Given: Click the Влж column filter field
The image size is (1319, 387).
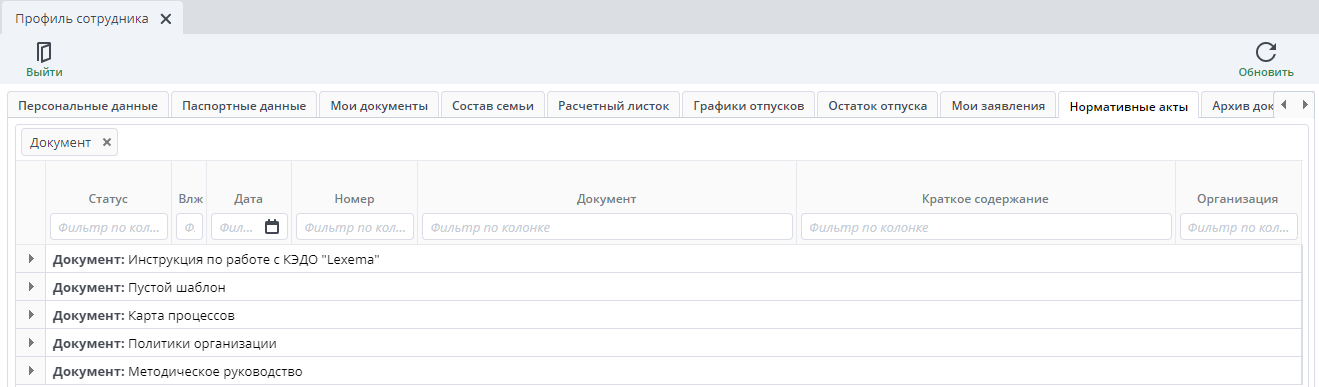Looking at the screenshot, I should (x=189, y=227).
